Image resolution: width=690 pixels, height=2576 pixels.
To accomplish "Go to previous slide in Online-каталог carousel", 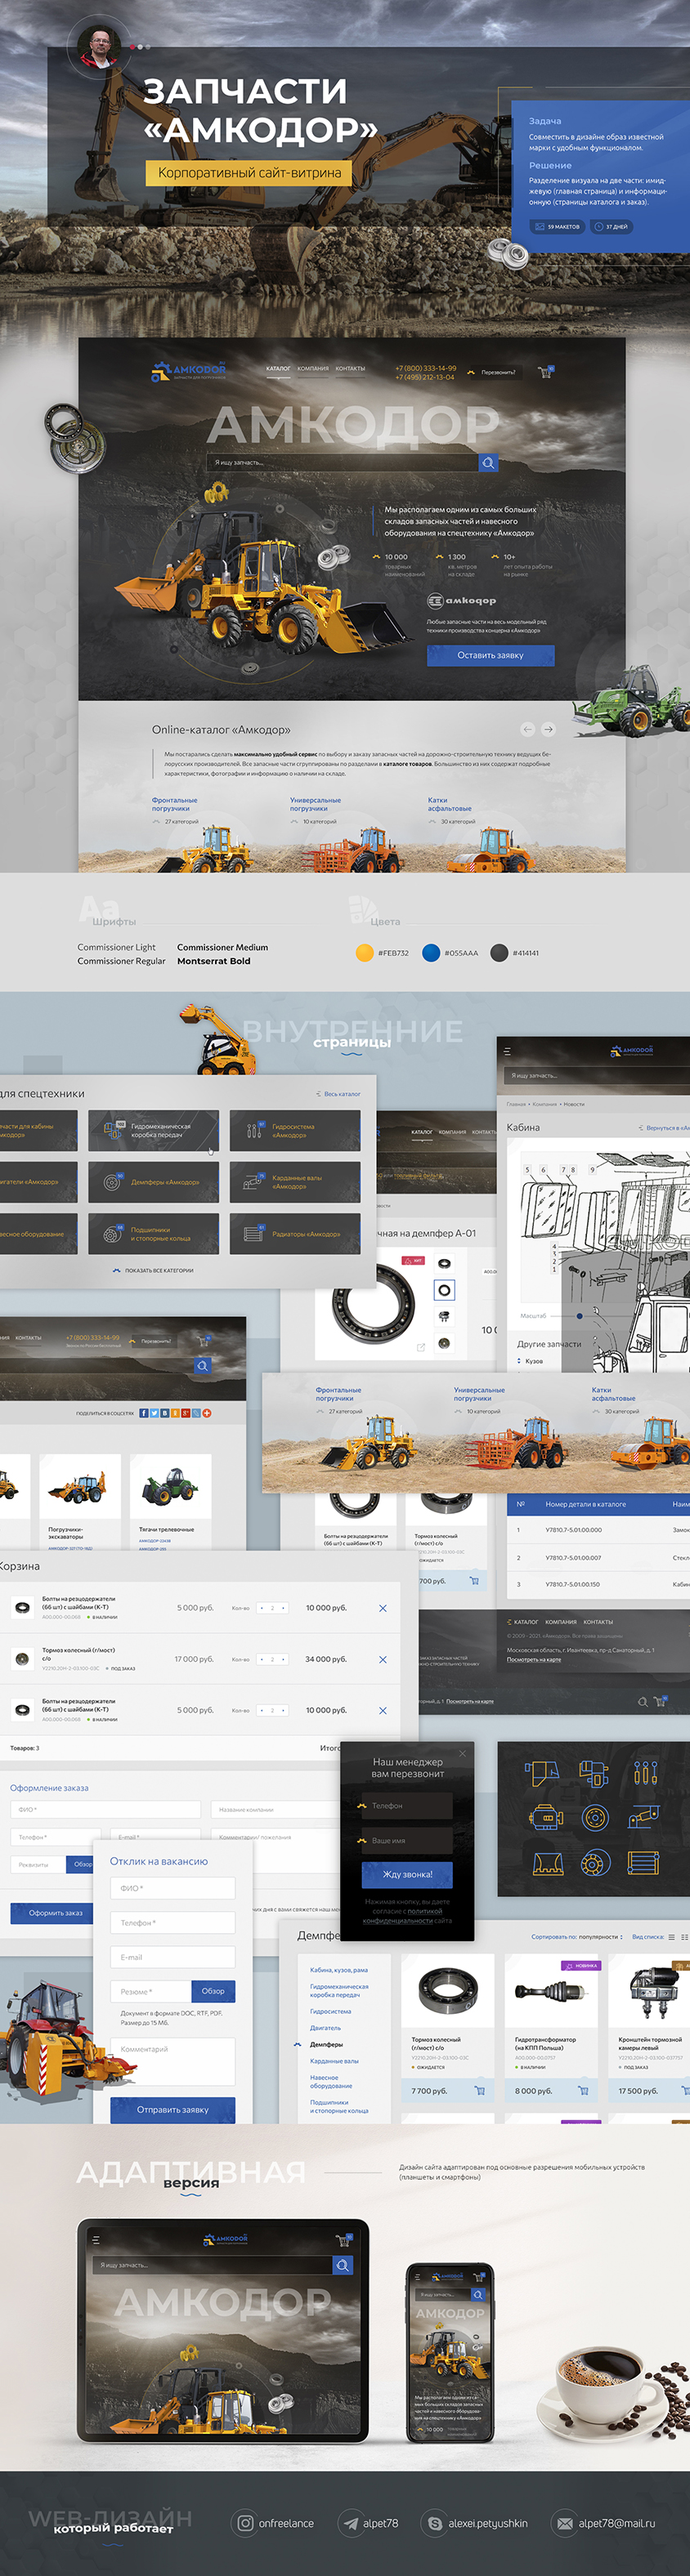I will (528, 729).
